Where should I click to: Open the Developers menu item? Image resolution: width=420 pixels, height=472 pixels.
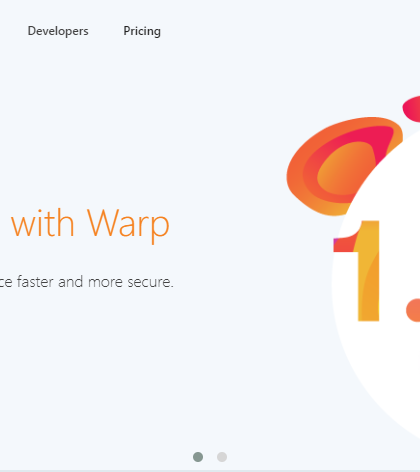tap(58, 31)
